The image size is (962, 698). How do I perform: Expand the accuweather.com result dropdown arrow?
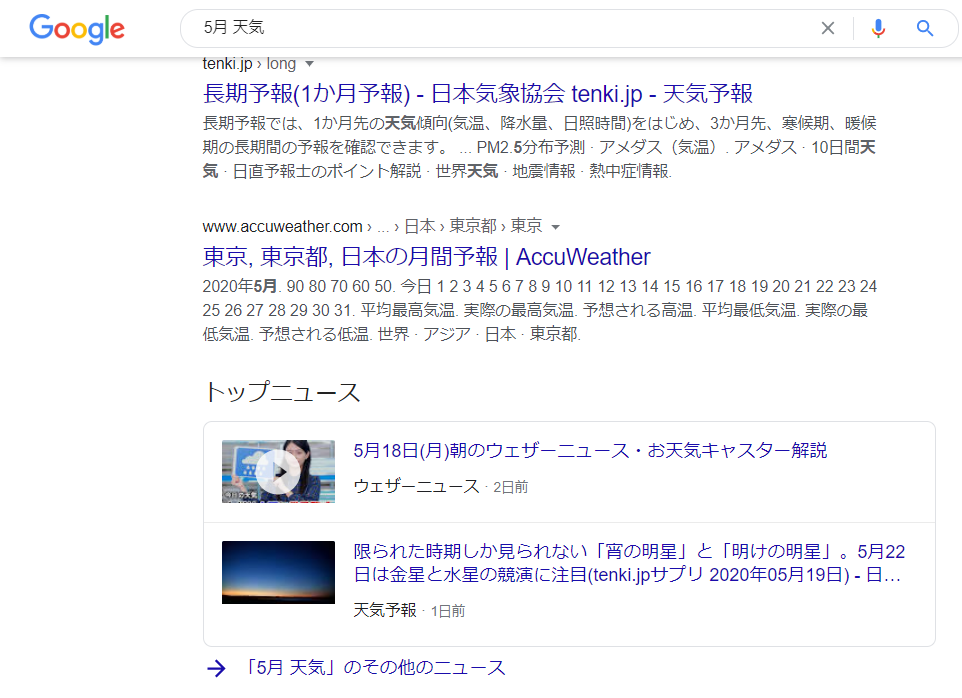[x=556, y=227]
